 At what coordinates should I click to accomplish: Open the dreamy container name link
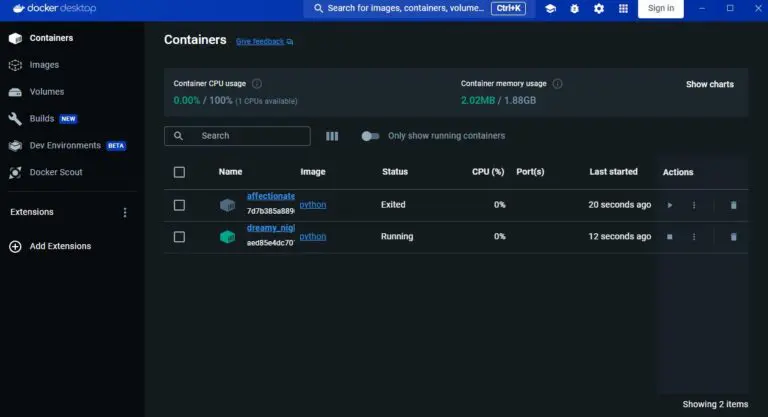270,228
